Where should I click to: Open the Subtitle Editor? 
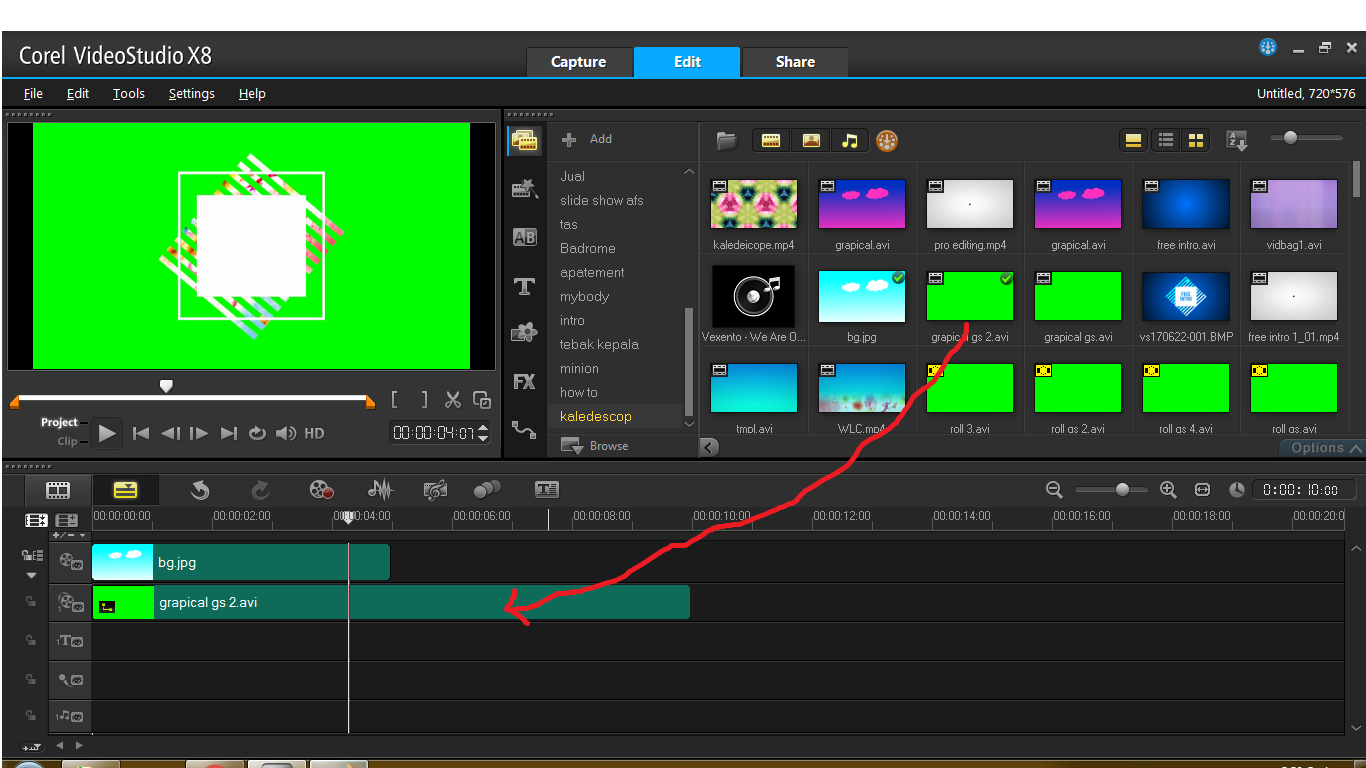tap(547, 490)
